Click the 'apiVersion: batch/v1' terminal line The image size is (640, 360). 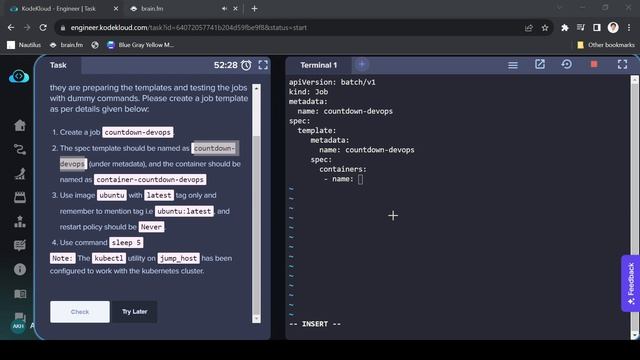pos(332,82)
